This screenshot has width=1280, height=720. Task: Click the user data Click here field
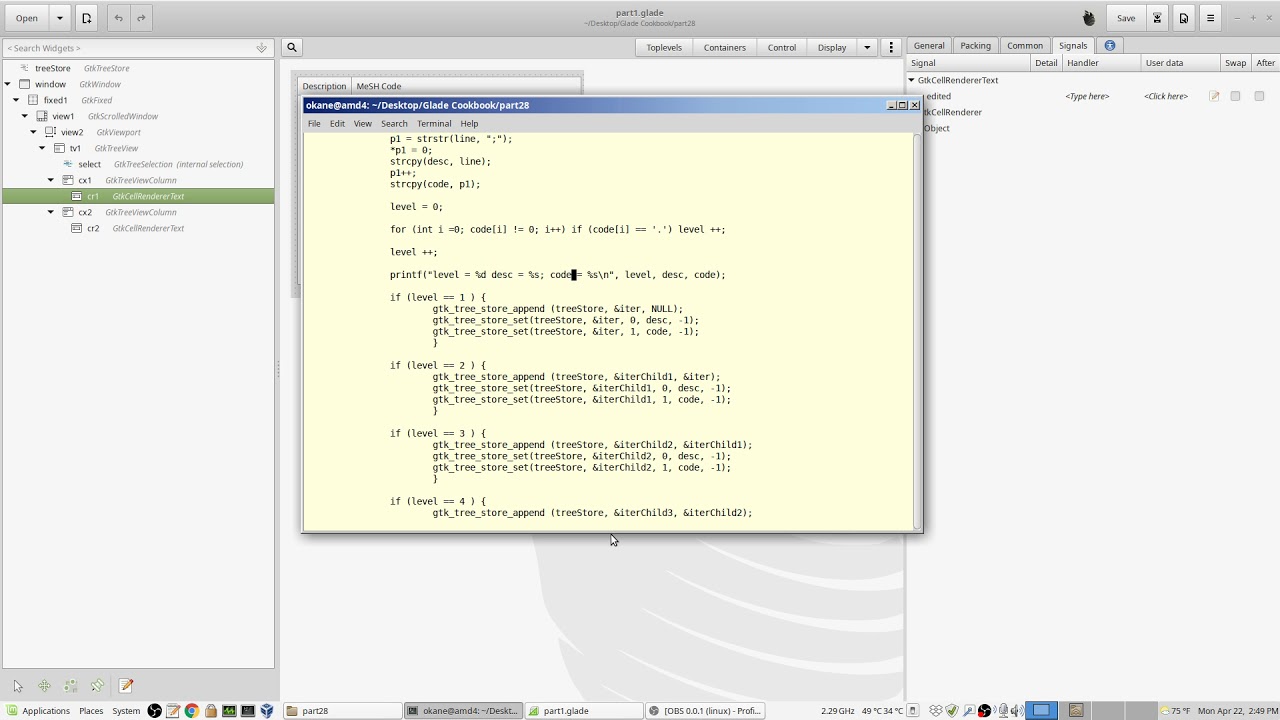point(1166,96)
